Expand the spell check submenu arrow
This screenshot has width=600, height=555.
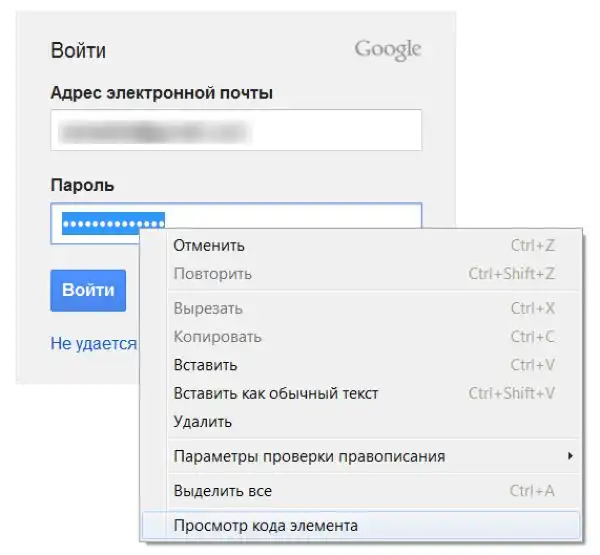[570, 457]
